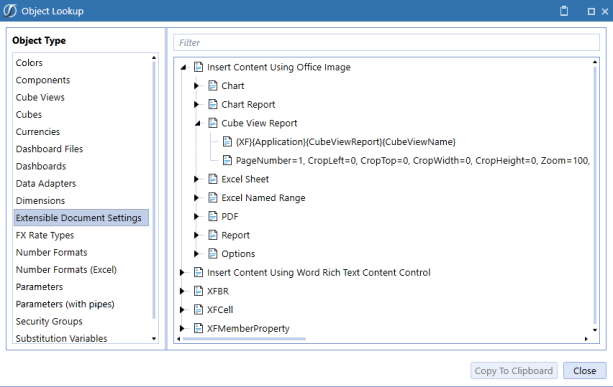Screen dimensions: 613x387
Task: Select Parameters (with pipes) object type
Action: pyautogui.click(x=65, y=304)
